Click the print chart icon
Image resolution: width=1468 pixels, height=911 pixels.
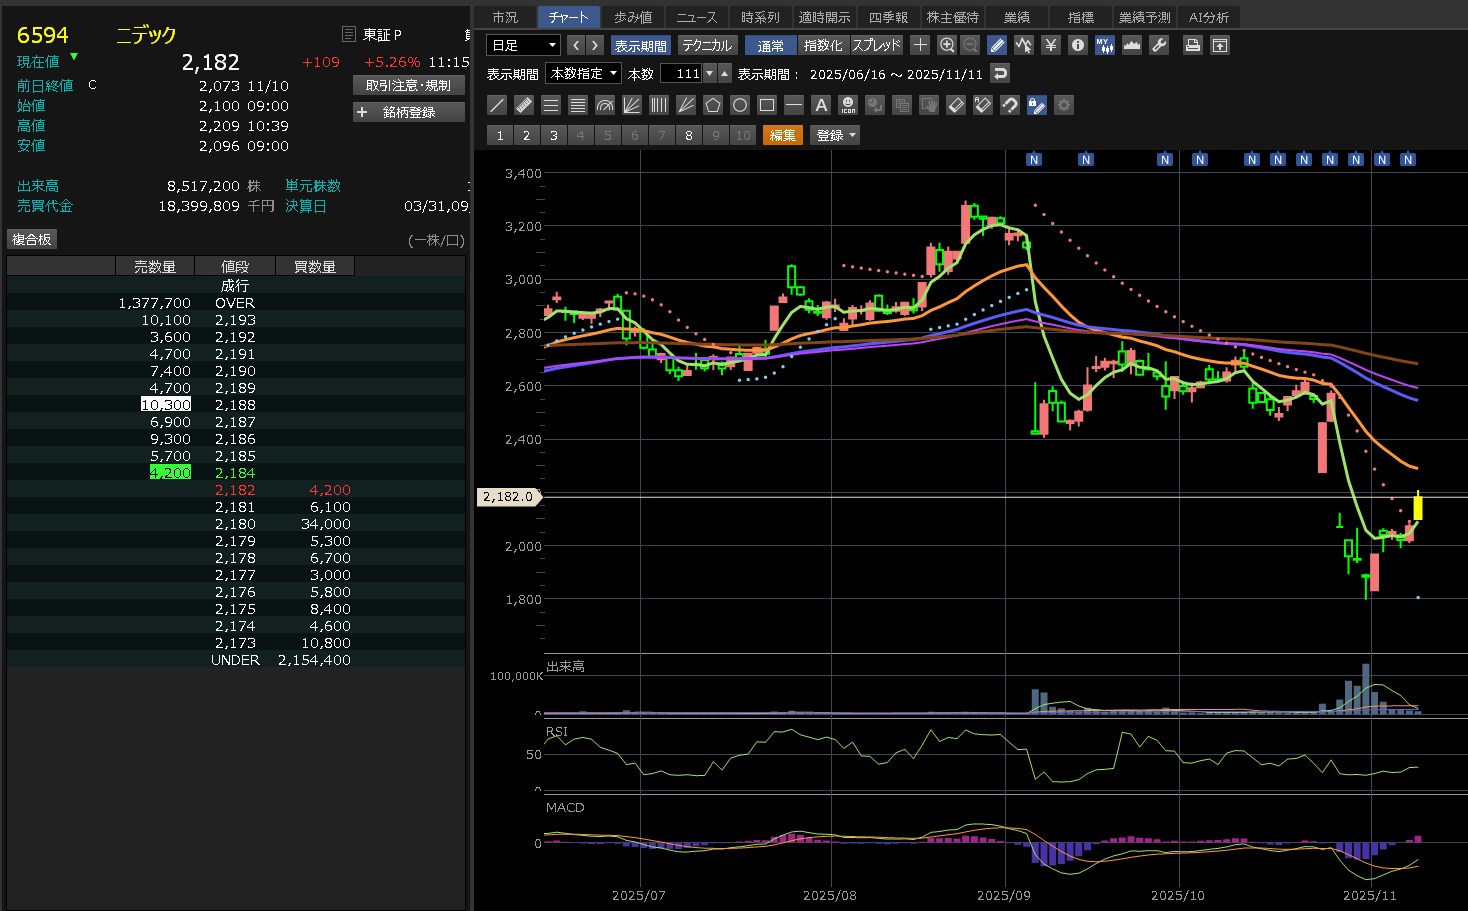tap(1192, 45)
